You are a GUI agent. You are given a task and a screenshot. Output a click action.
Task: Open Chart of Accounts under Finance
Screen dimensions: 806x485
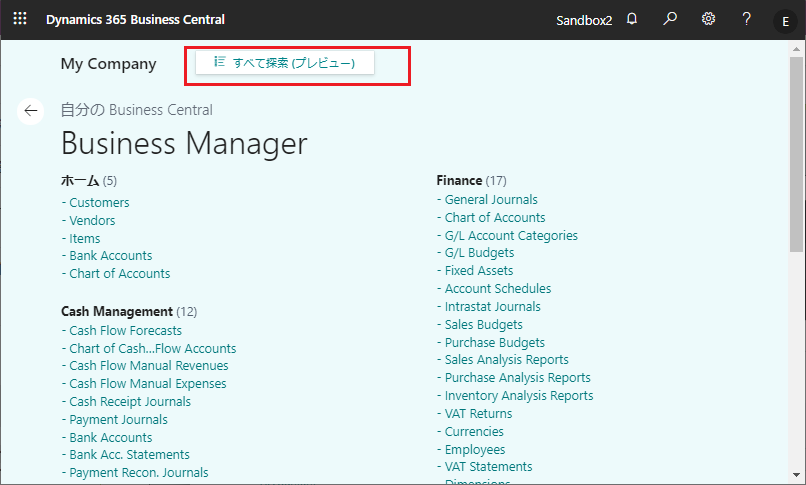(495, 217)
